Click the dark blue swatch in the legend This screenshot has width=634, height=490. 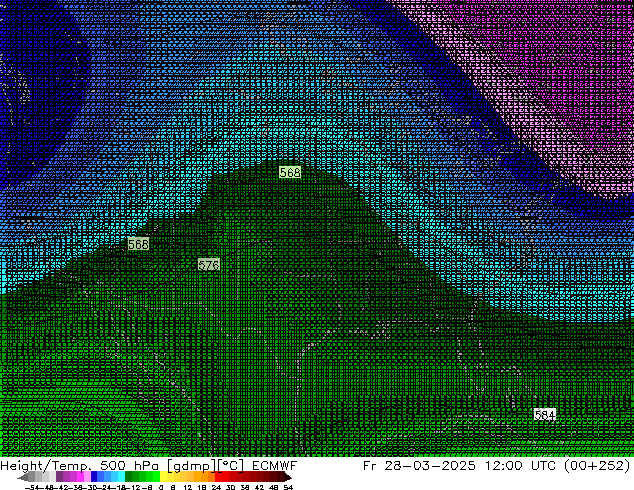[x=94, y=476]
